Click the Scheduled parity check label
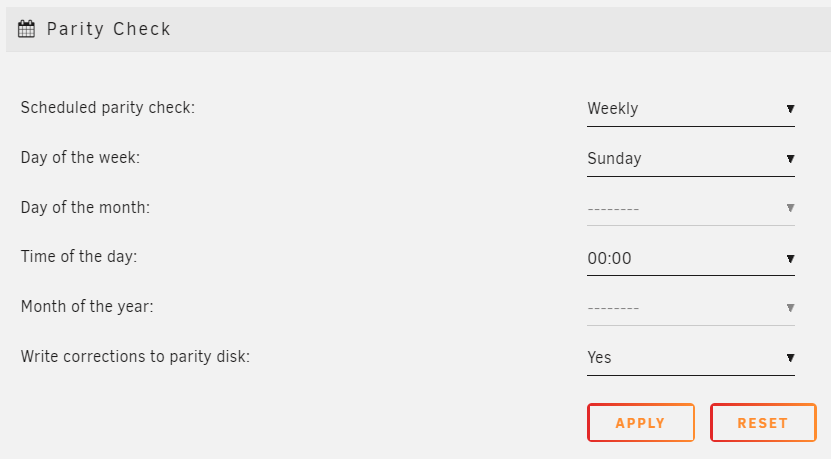Screen dimensions: 831x459 (108, 108)
